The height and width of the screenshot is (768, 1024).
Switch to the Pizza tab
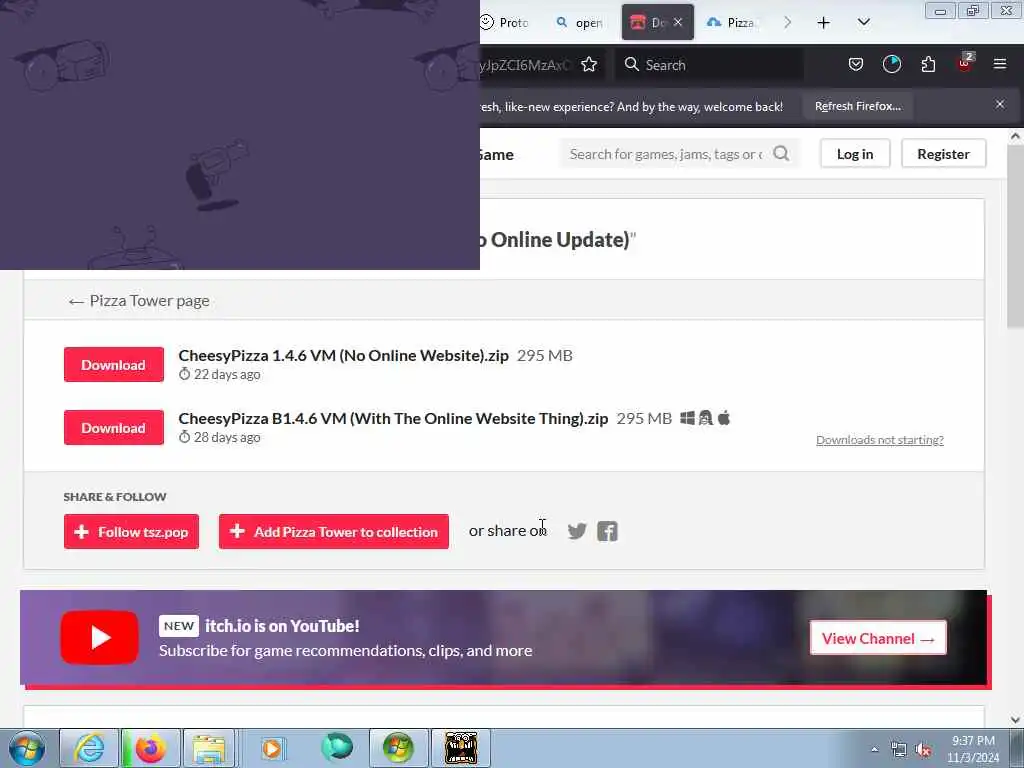[734, 23]
